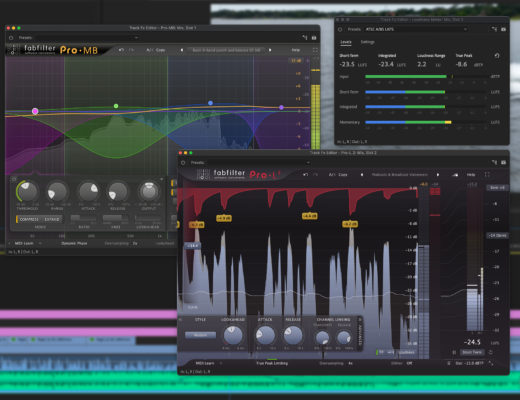This screenshot has height=400, width=520.
Task: Switch to the Levels tab in the Loudness Meter
Action: (346, 42)
